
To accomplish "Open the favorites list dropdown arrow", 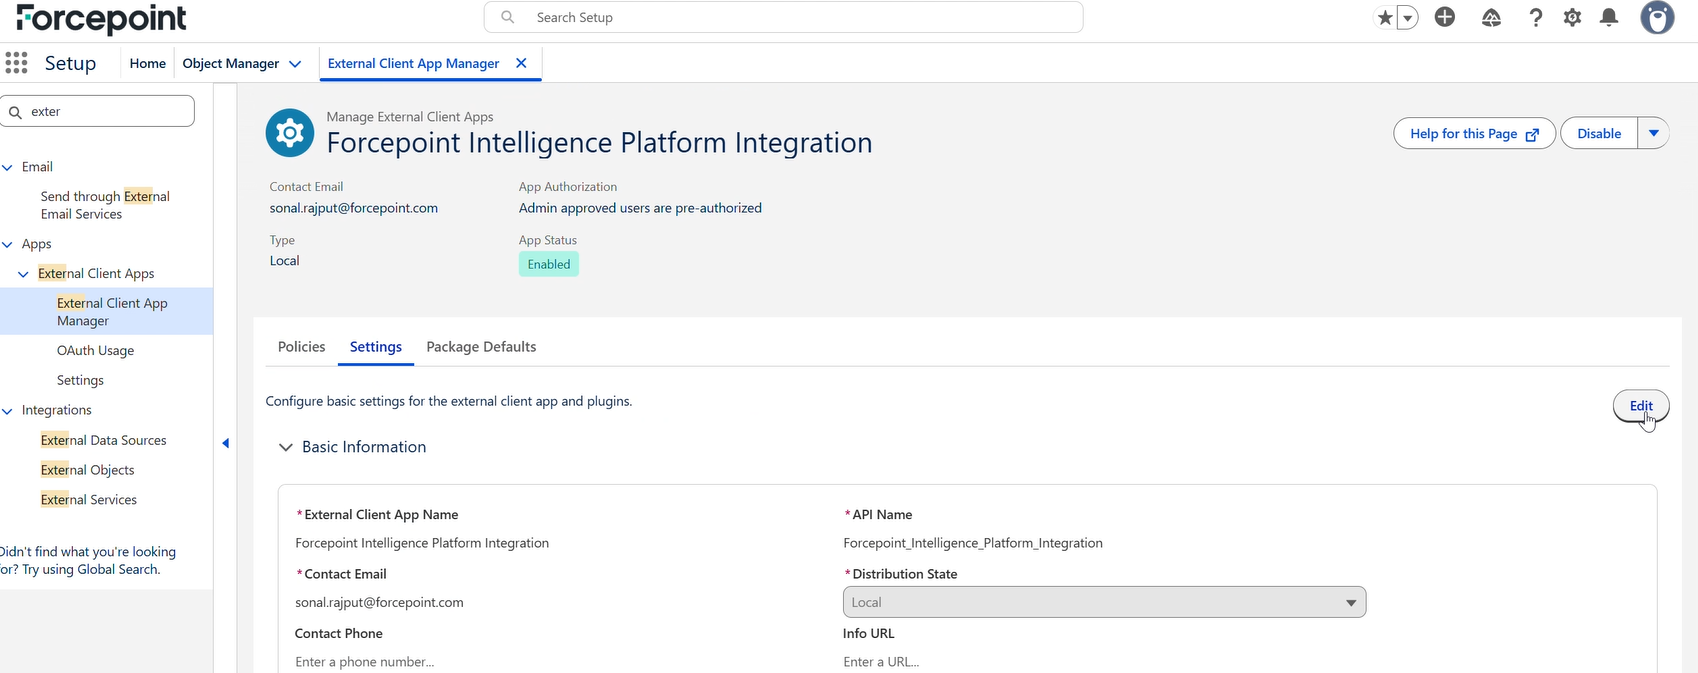I will tap(1408, 18).
